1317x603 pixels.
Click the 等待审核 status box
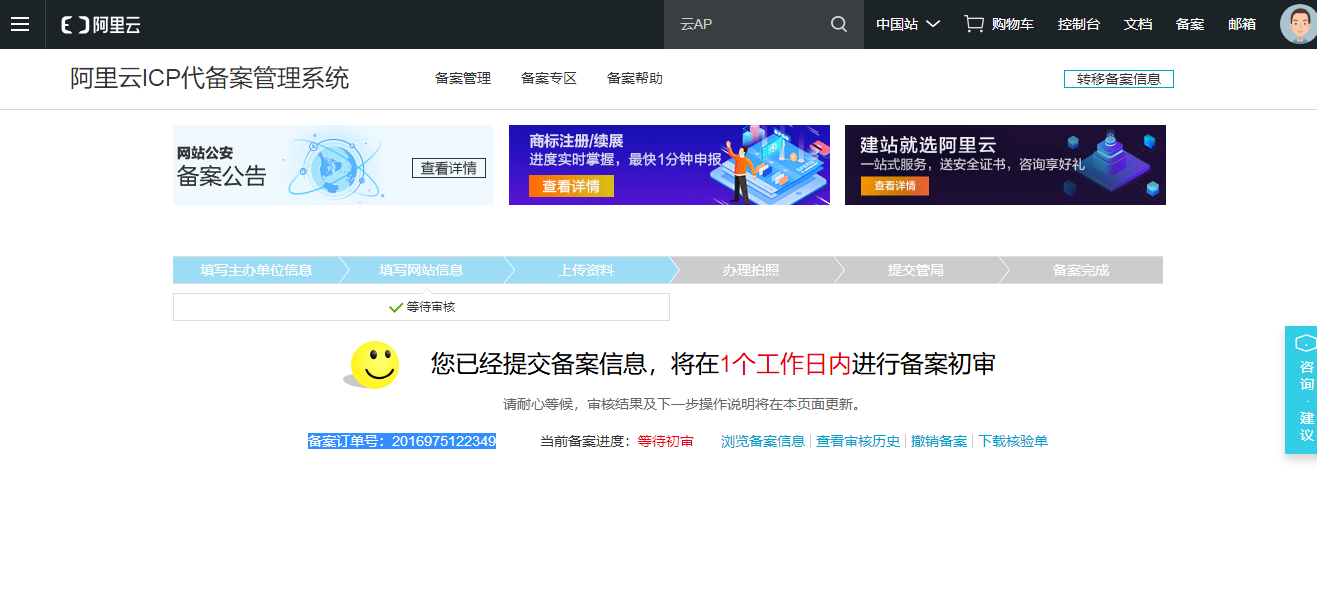[421, 307]
